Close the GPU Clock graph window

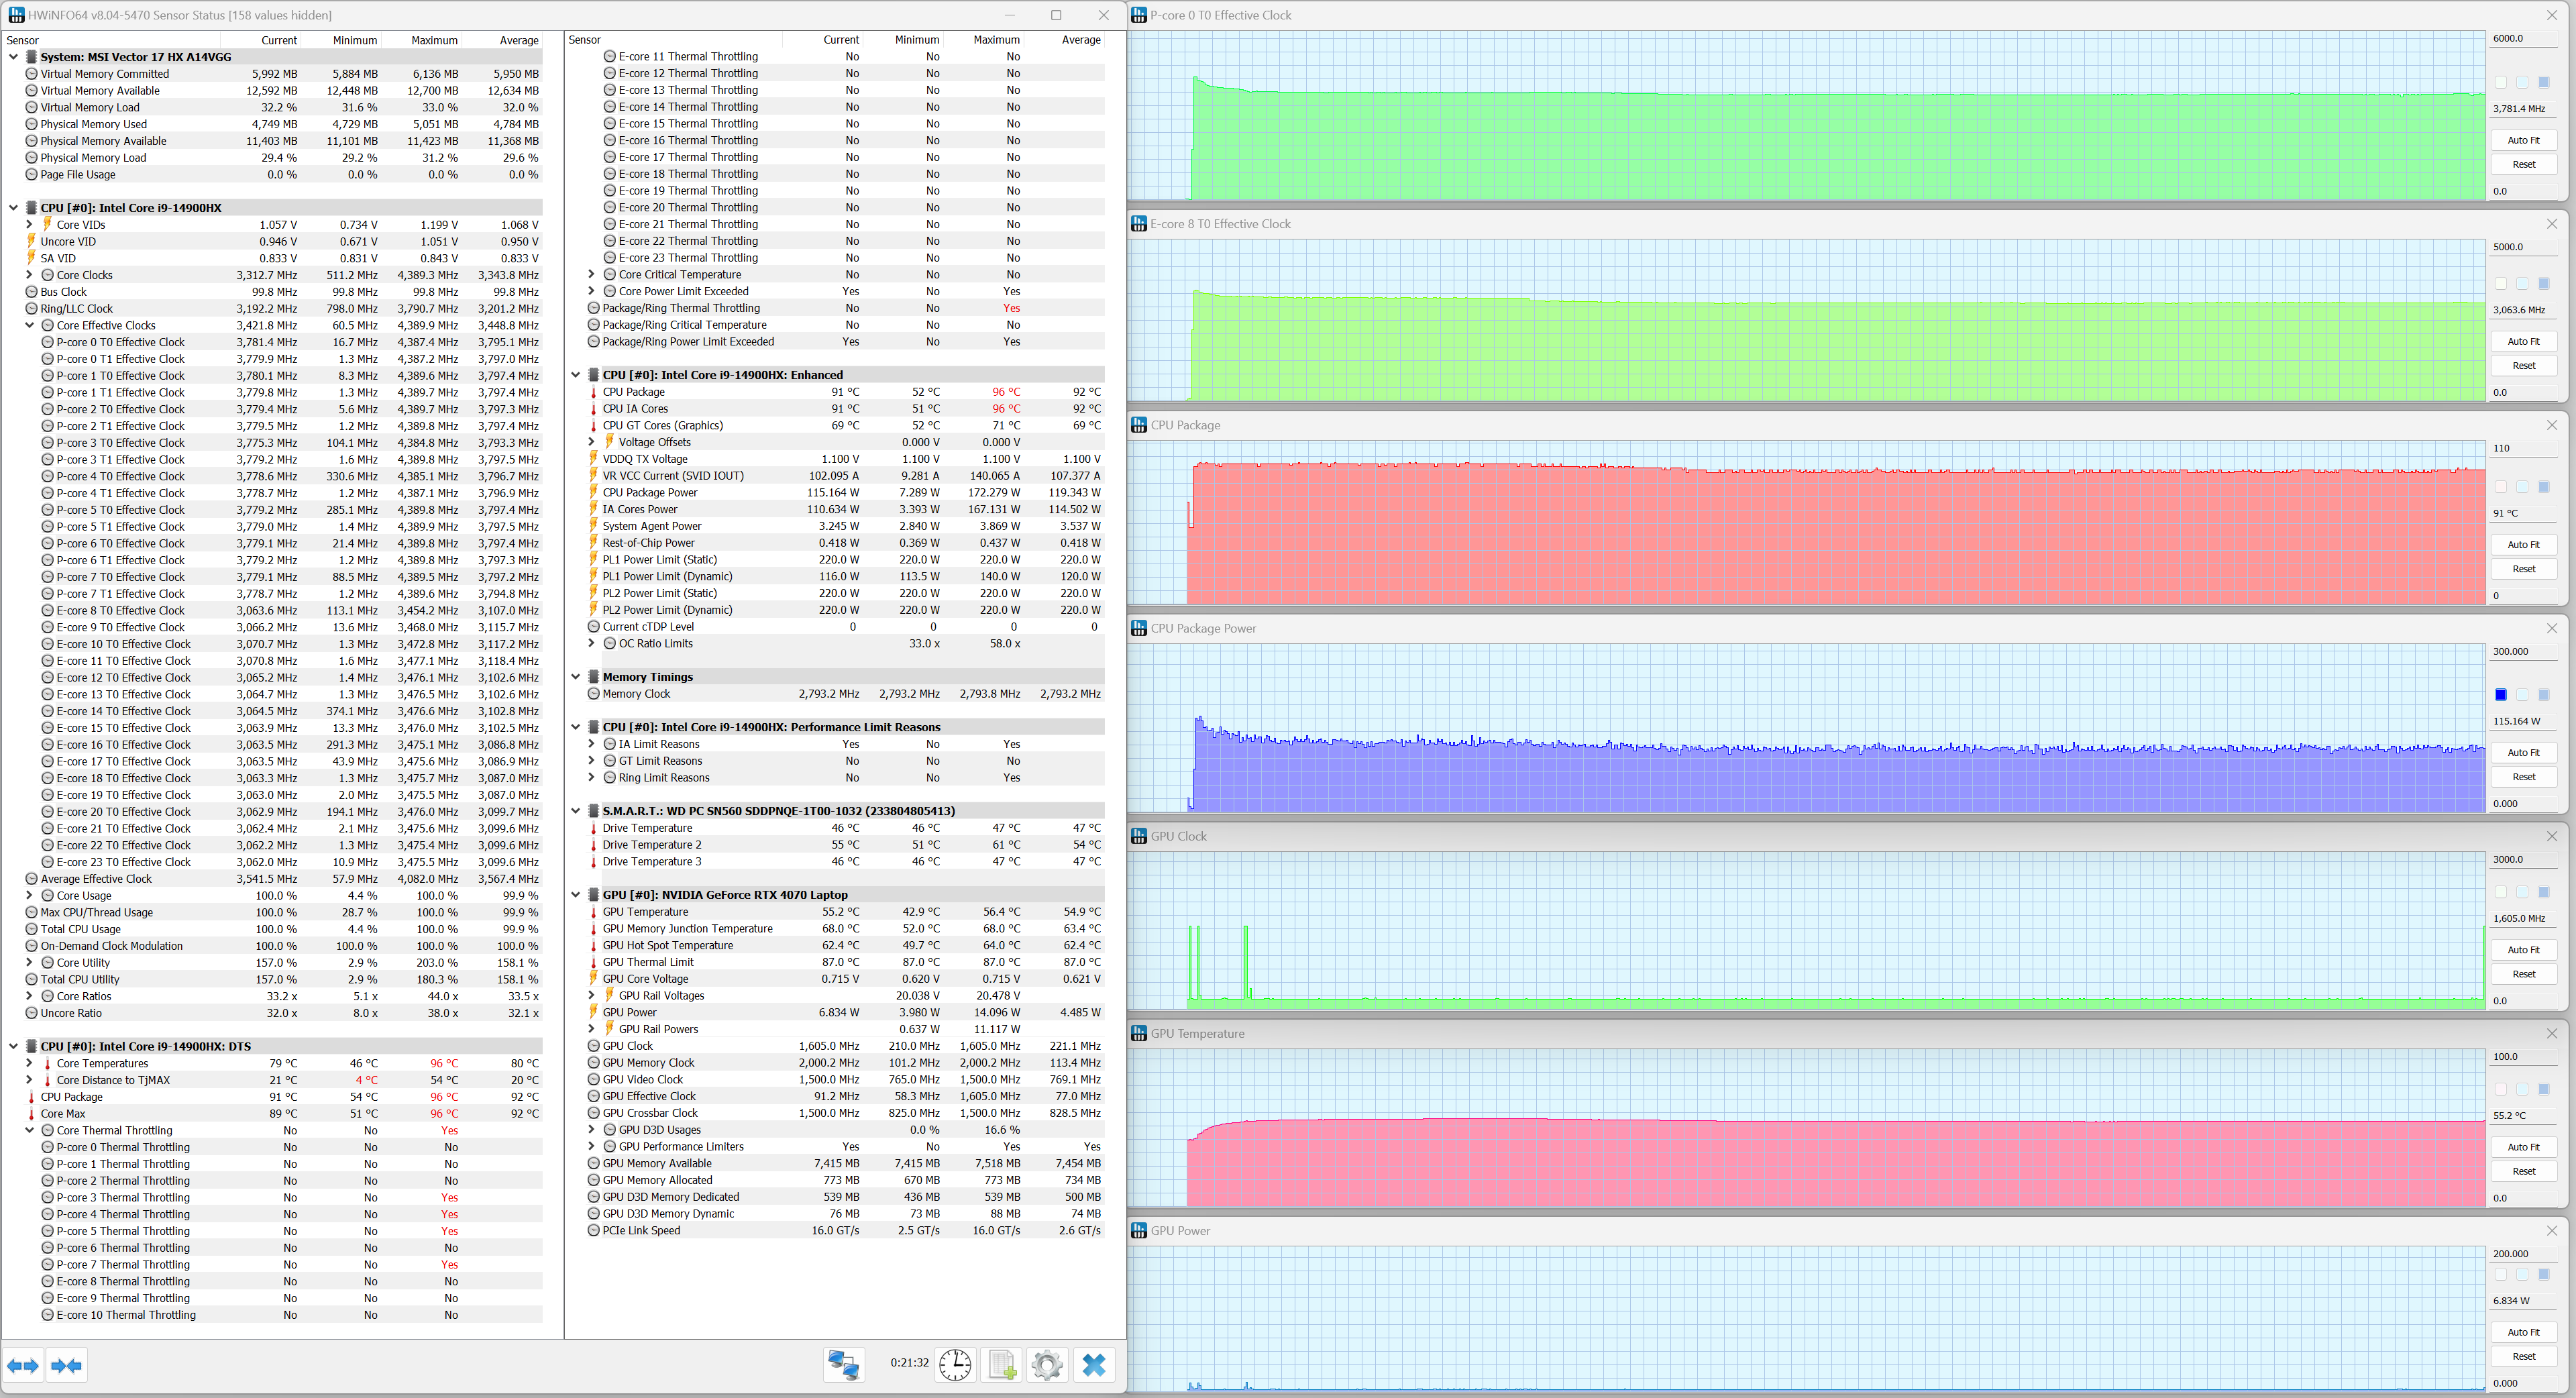tap(2551, 836)
